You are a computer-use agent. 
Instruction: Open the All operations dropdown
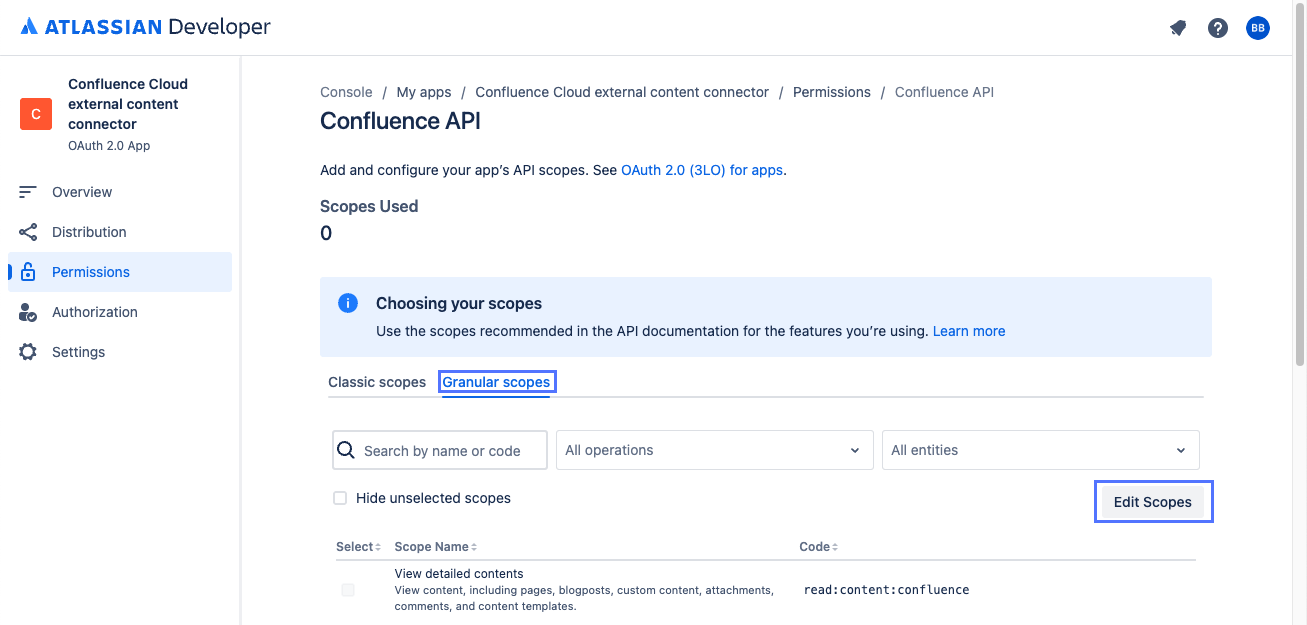[714, 450]
